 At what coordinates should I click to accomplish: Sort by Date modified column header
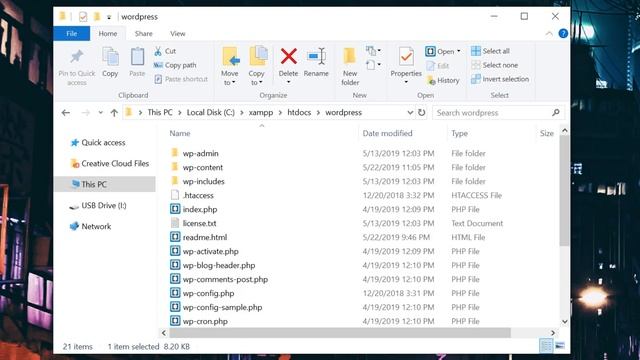pyautogui.click(x=387, y=133)
